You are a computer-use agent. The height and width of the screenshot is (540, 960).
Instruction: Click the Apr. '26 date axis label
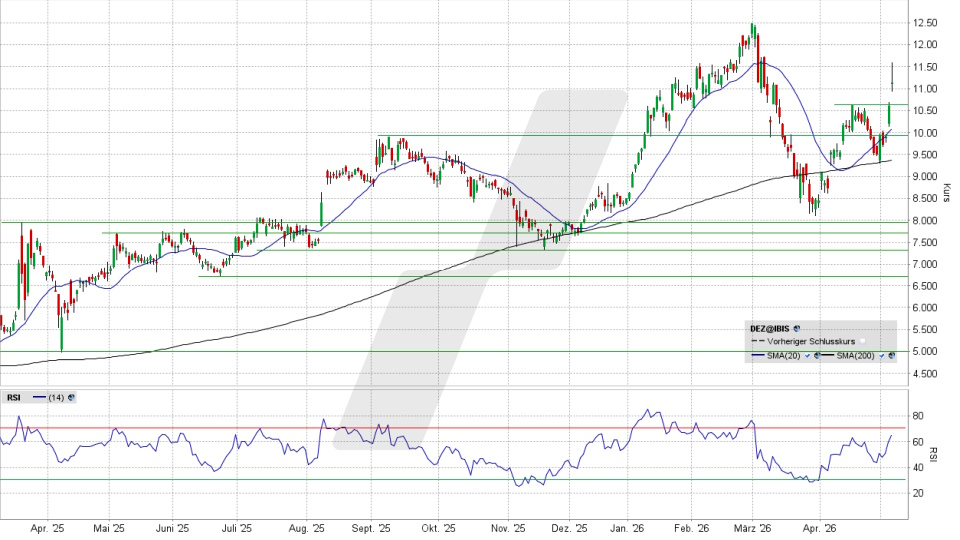(819, 528)
